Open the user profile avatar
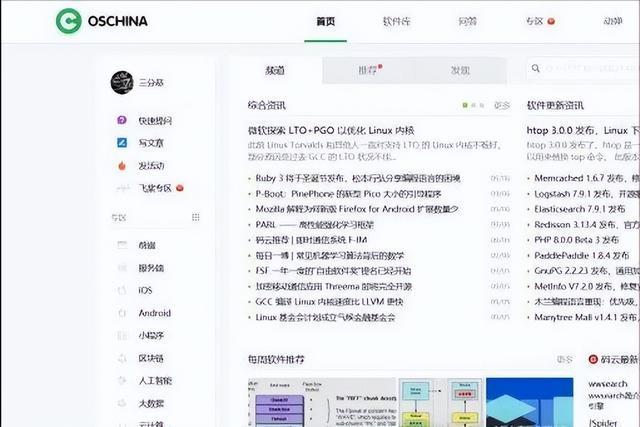This screenshot has width=640, height=427. click(x=122, y=83)
